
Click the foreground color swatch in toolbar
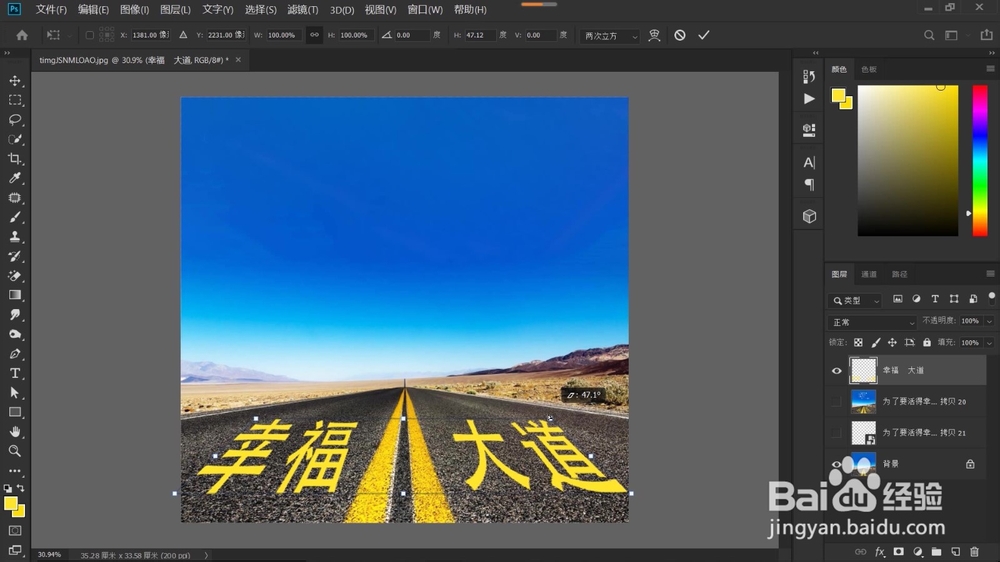(x=10, y=505)
